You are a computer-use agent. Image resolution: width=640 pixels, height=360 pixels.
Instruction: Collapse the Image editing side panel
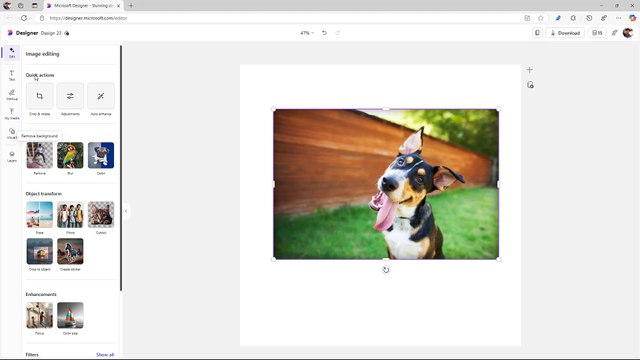(126, 211)
